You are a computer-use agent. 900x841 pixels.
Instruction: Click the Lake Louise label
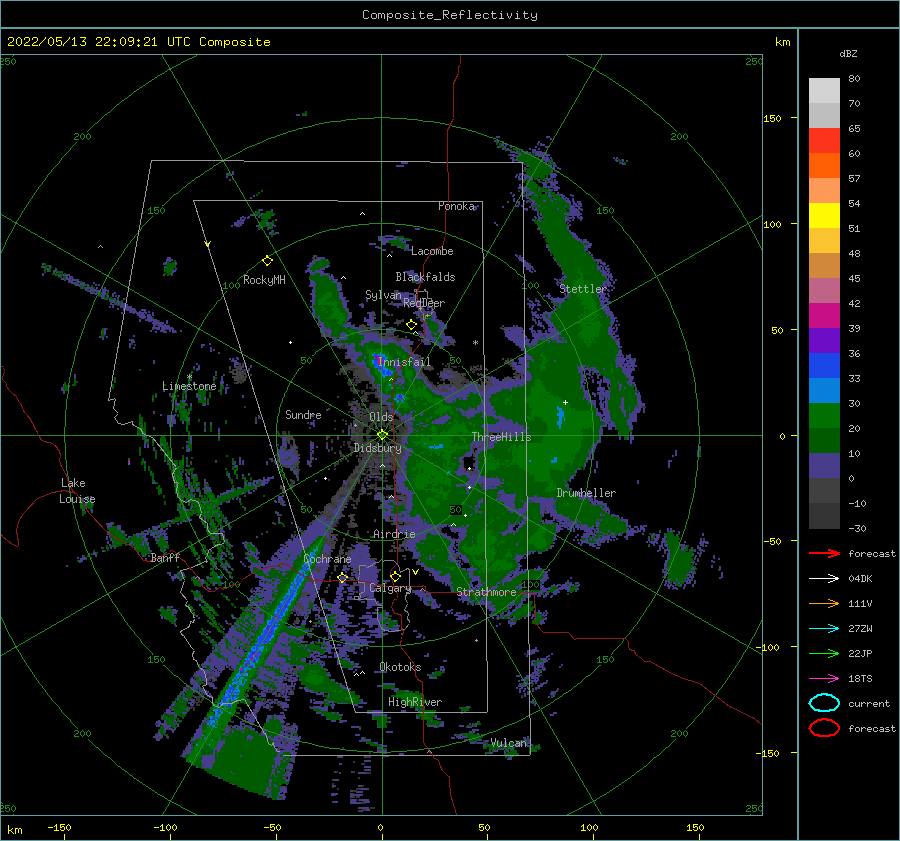click(77, 491)
